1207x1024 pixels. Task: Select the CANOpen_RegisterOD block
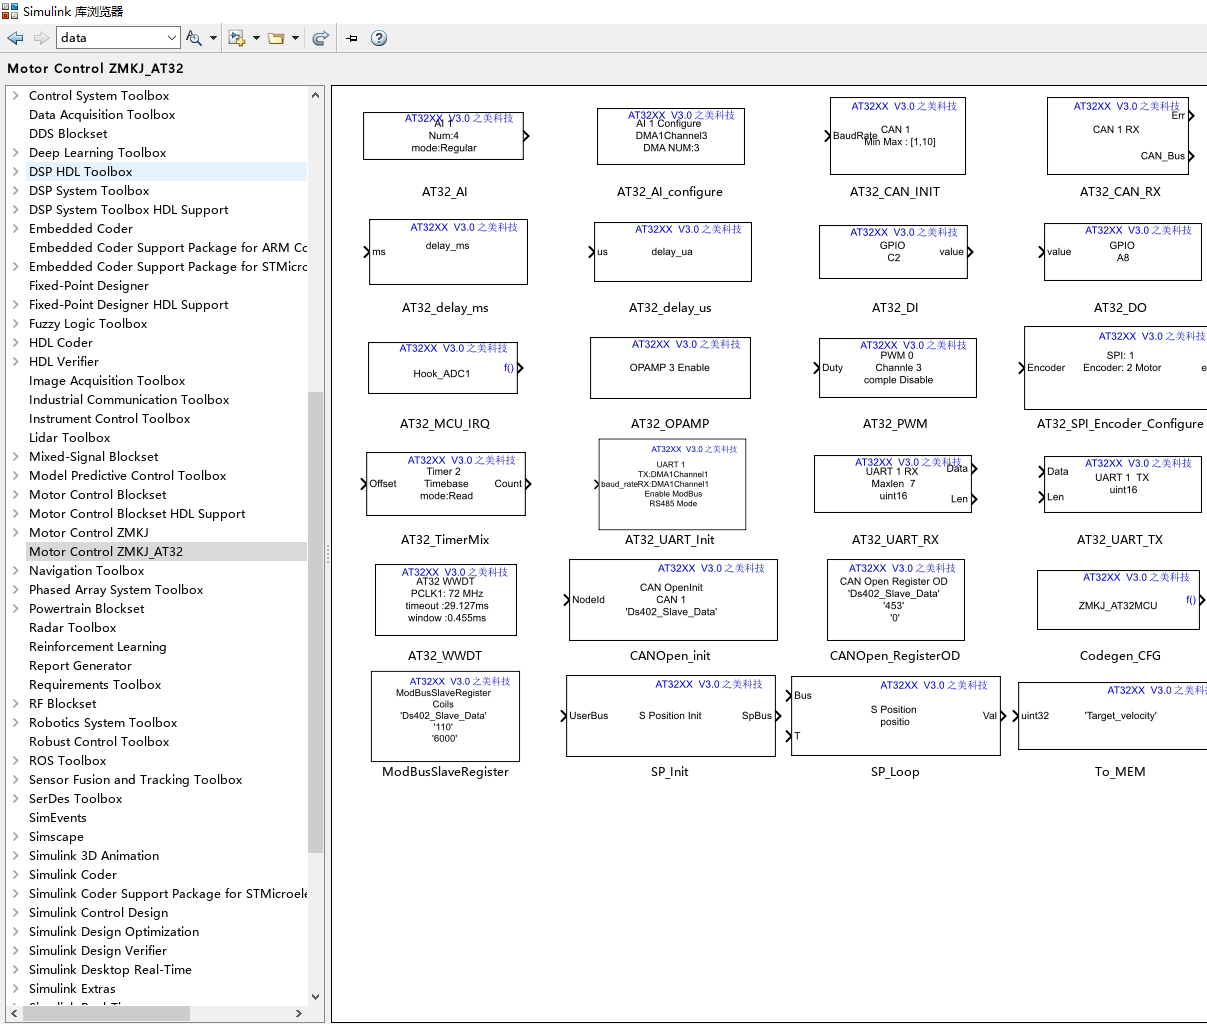895,600
